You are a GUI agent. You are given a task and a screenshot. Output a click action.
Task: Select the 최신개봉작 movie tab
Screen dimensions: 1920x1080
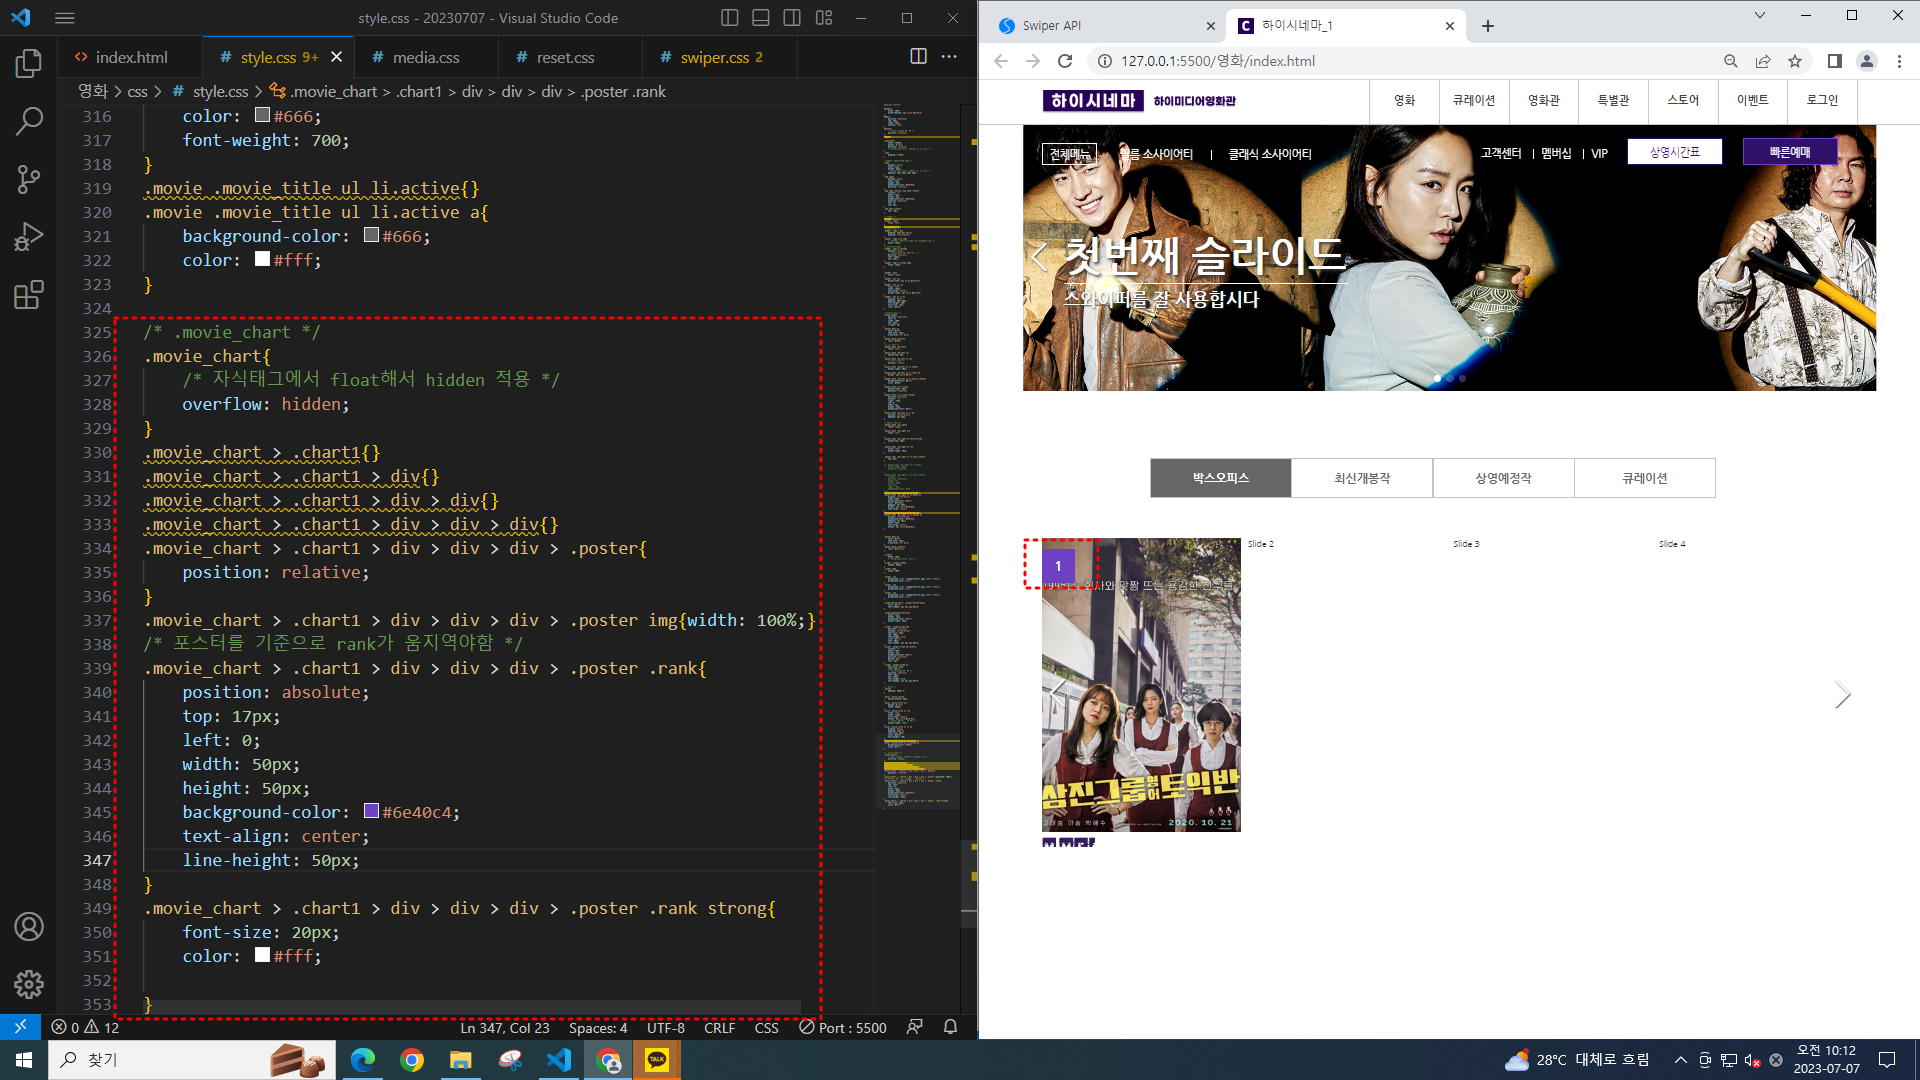pyautogui.click(x=1362, y=478)
